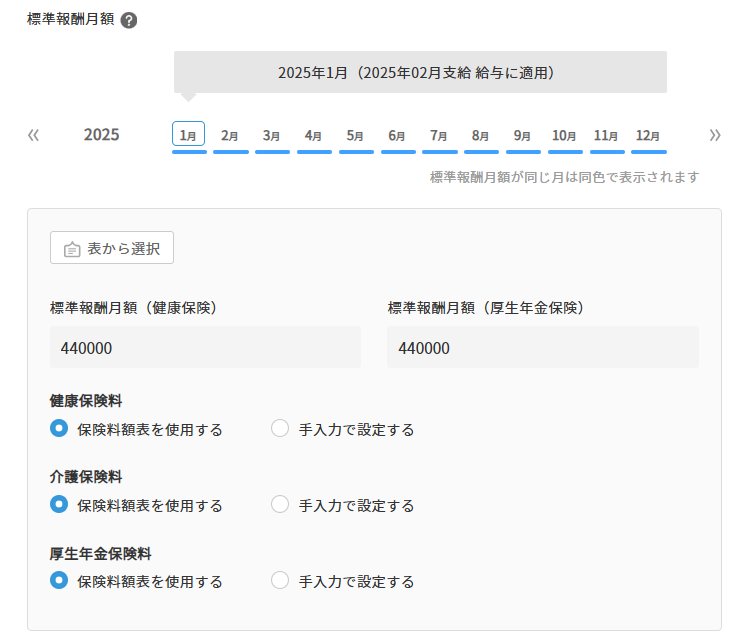Click the 健康保険 standard remuneration input field
This screenshot has height=639, width=746.
click(x=205, y=348)
